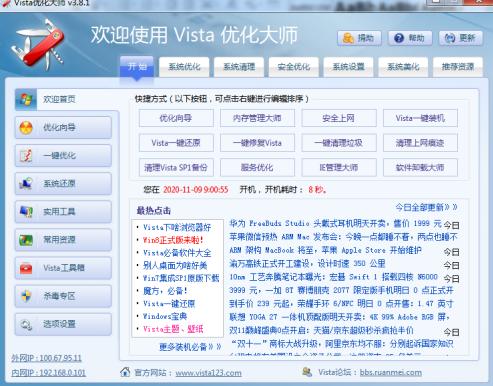Click the 今日全部更新 link

coord(426,207)
